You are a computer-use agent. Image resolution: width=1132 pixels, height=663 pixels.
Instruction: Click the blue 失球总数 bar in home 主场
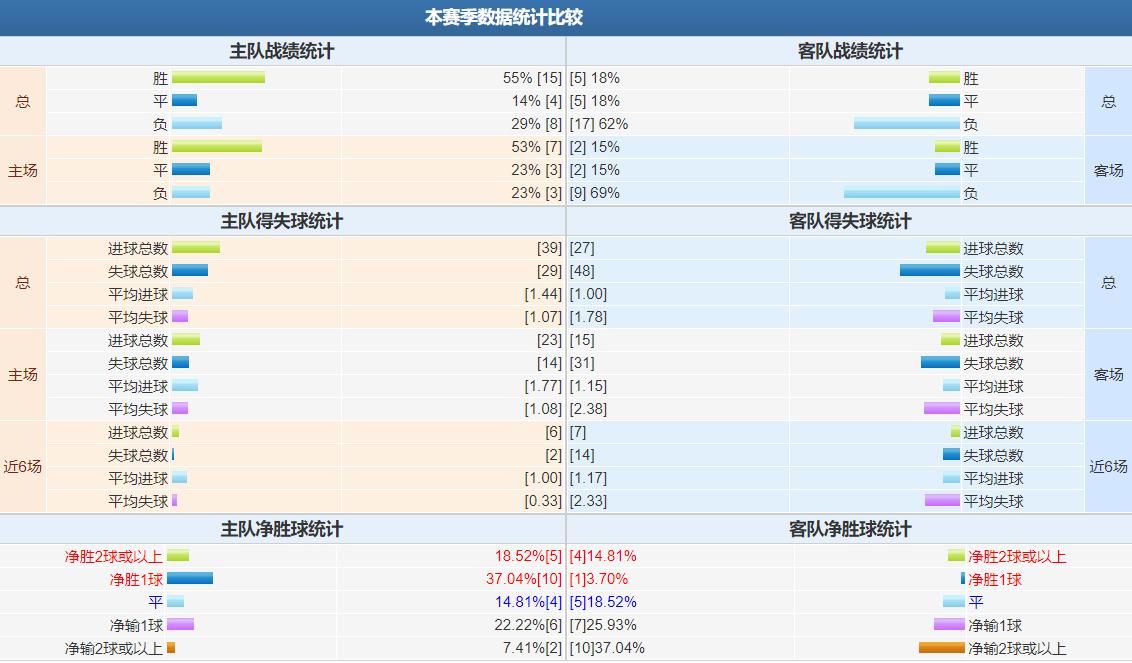pyautogui.click(x=183, y=362)
